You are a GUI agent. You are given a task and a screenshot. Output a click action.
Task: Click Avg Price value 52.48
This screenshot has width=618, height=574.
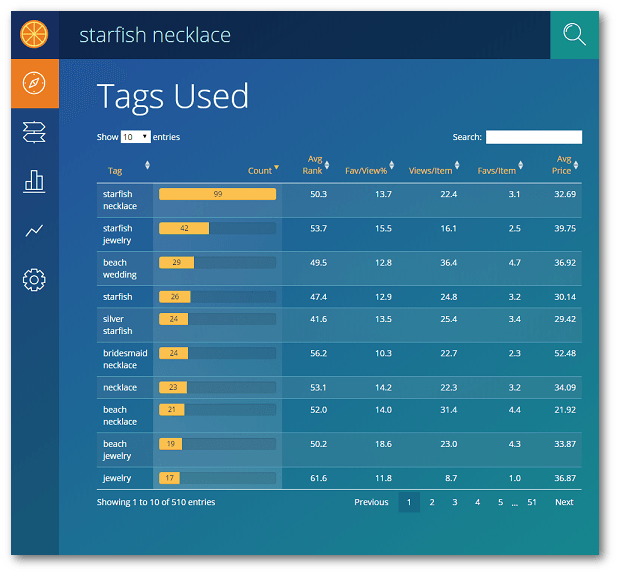[x=565, y=353]
